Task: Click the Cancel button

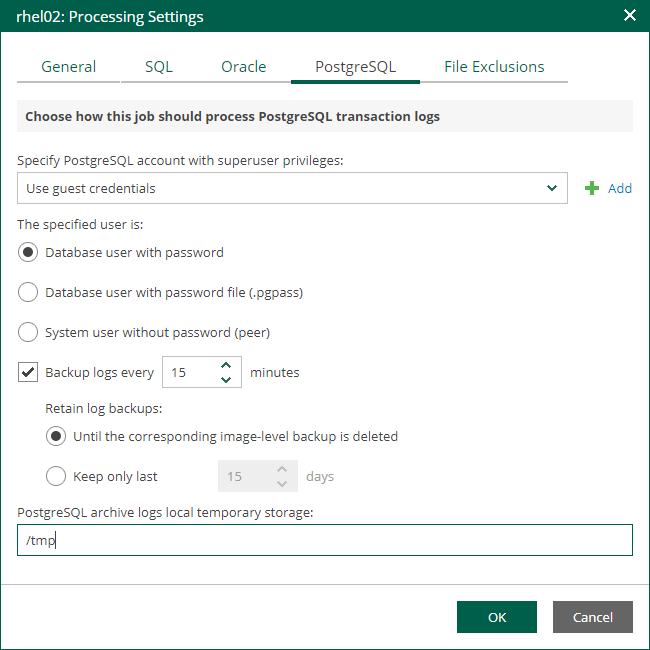Action: click(592, 617)
